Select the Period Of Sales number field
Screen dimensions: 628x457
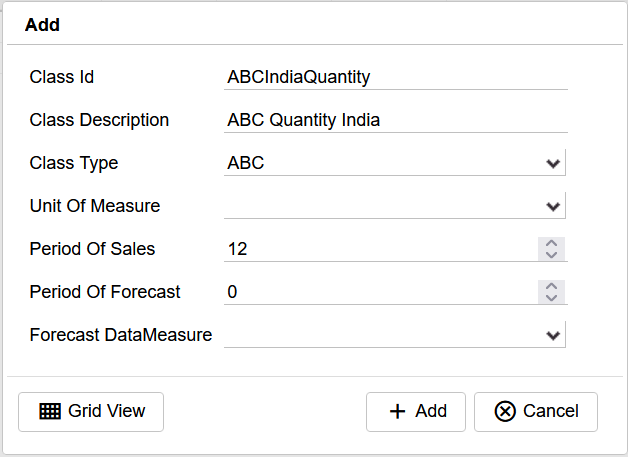pos(380,249)
